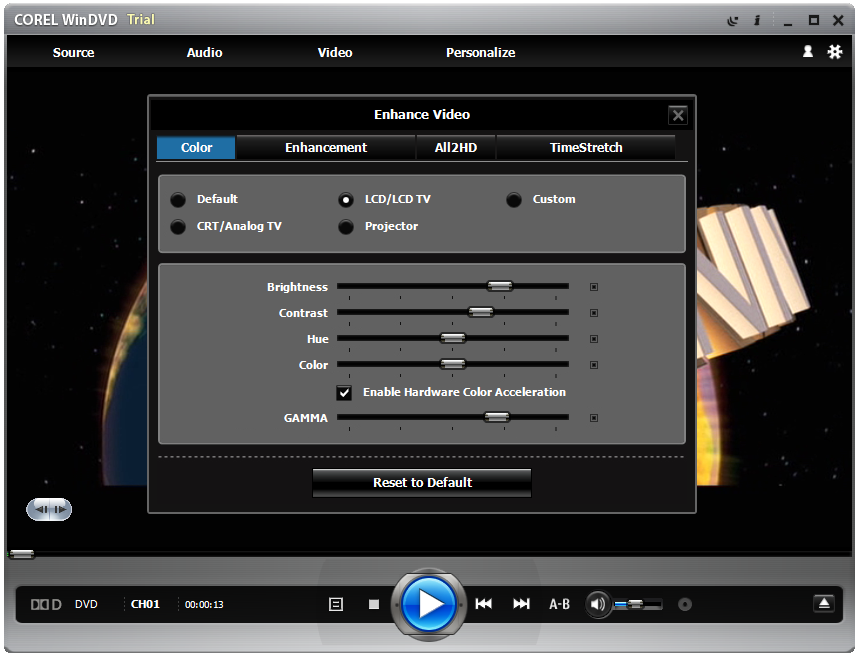Click the Color slider handle
This screenshot has height=655, width=857.
click(x=453, y=364)
